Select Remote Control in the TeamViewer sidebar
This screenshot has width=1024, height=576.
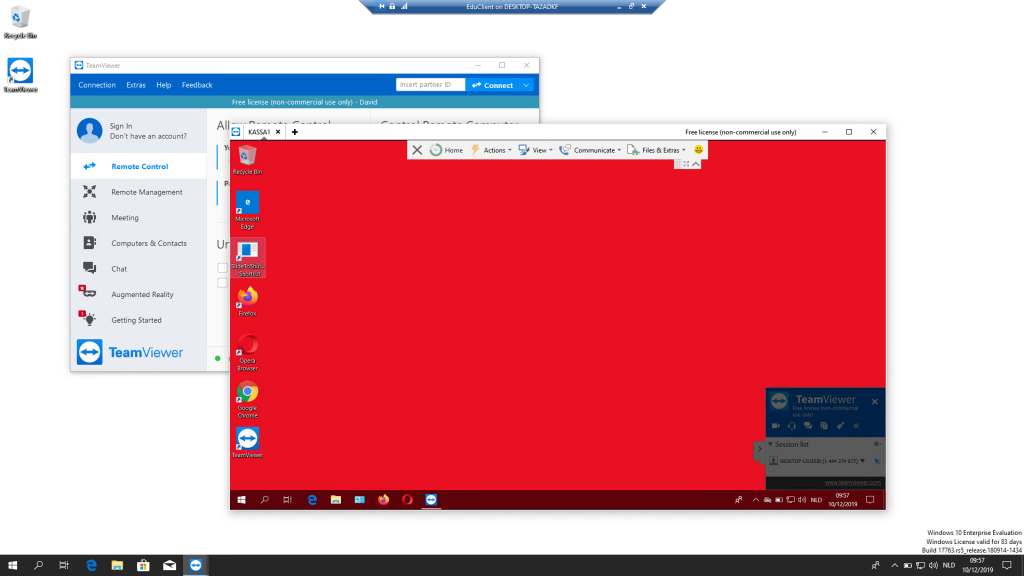pos(138,167)
